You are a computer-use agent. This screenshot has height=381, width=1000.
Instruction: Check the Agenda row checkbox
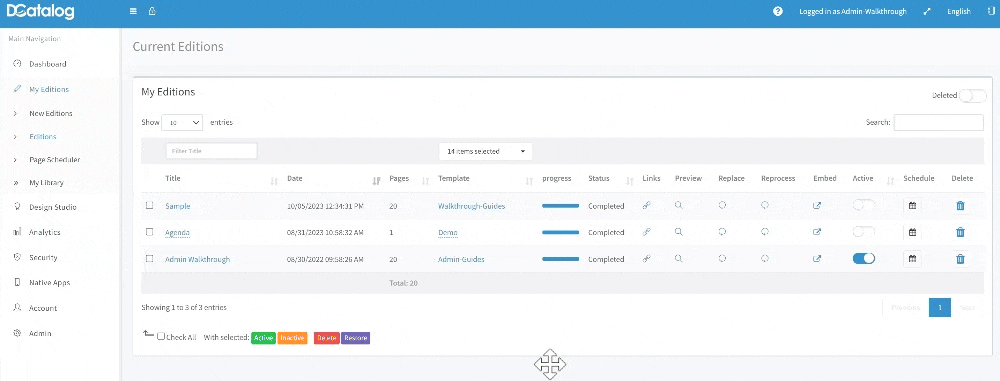[150, 232]
